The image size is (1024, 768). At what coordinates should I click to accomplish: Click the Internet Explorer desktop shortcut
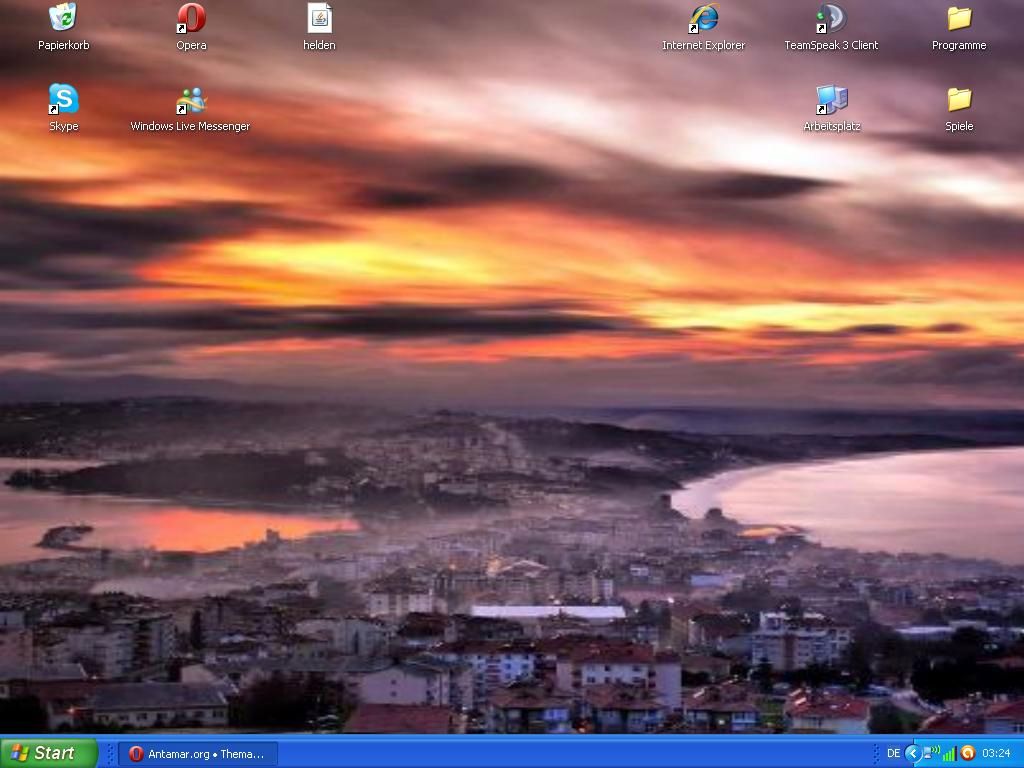[703, 19]
